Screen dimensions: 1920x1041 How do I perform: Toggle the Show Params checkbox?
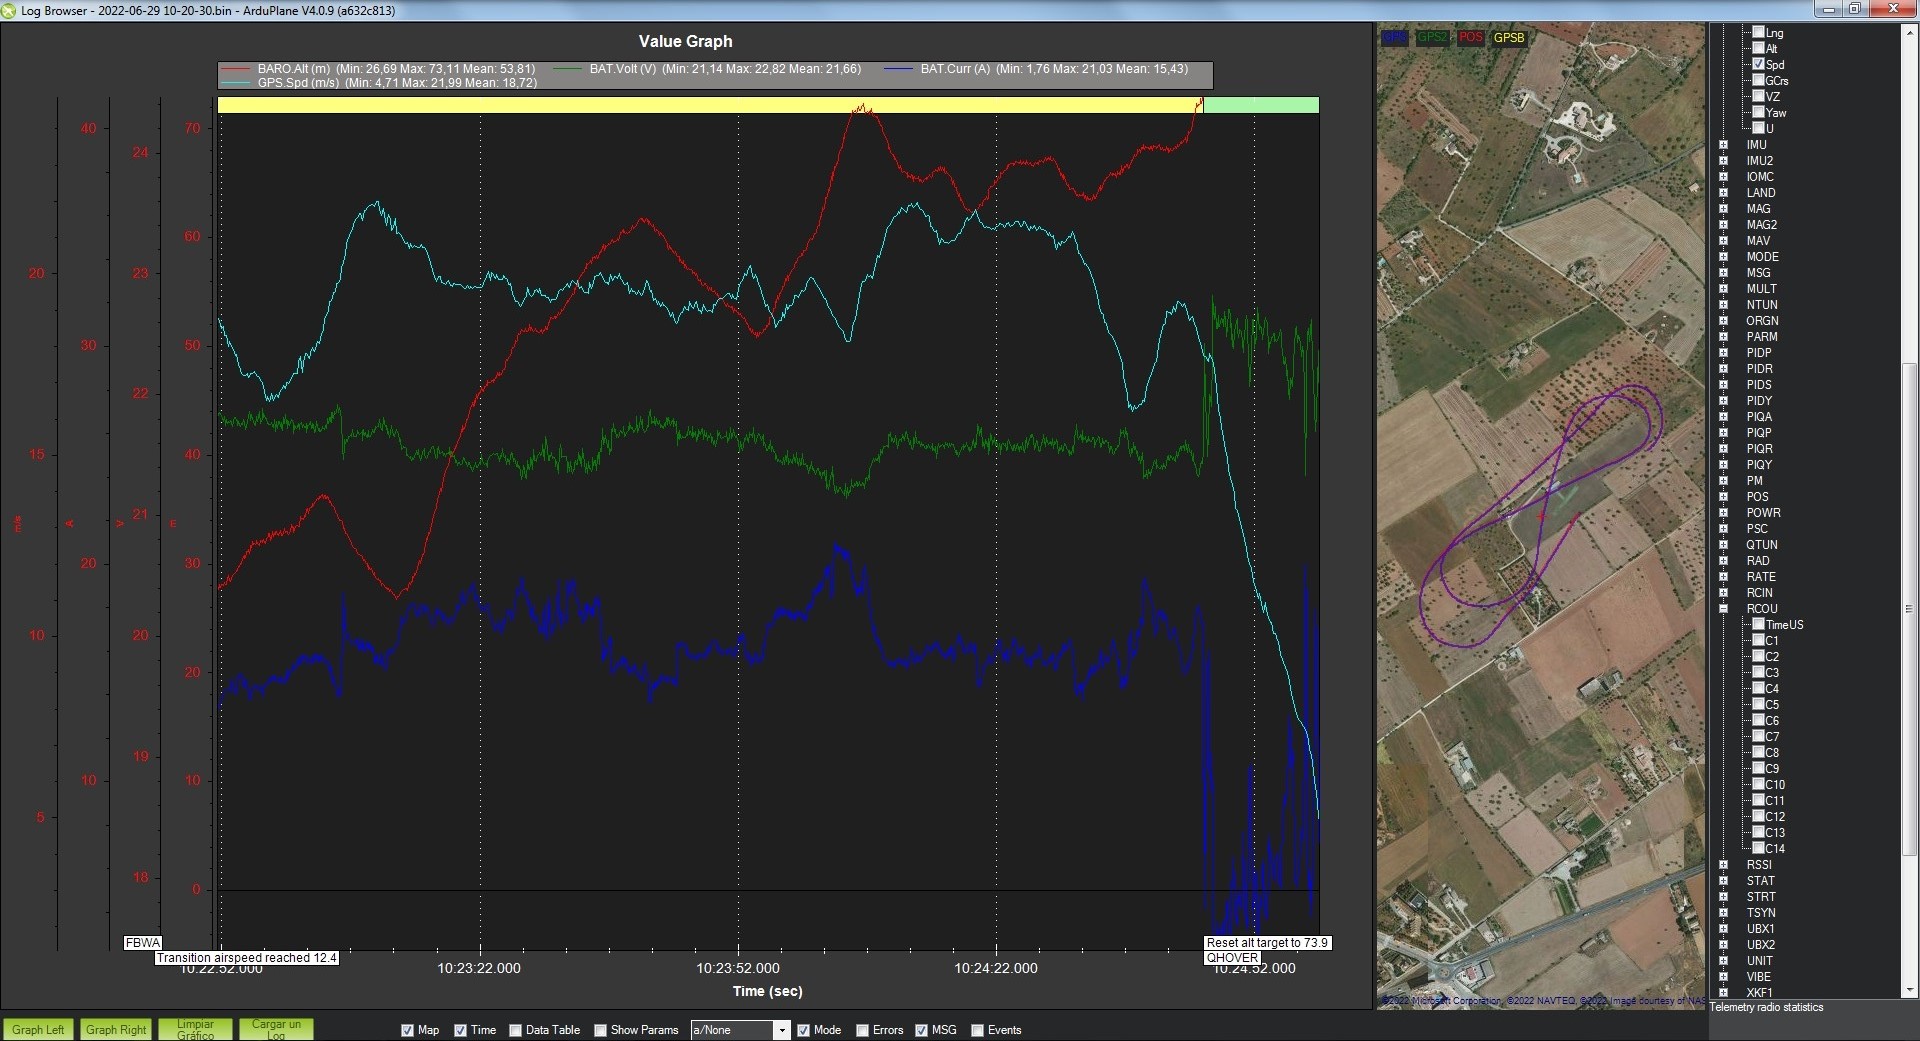[600, 1030]
